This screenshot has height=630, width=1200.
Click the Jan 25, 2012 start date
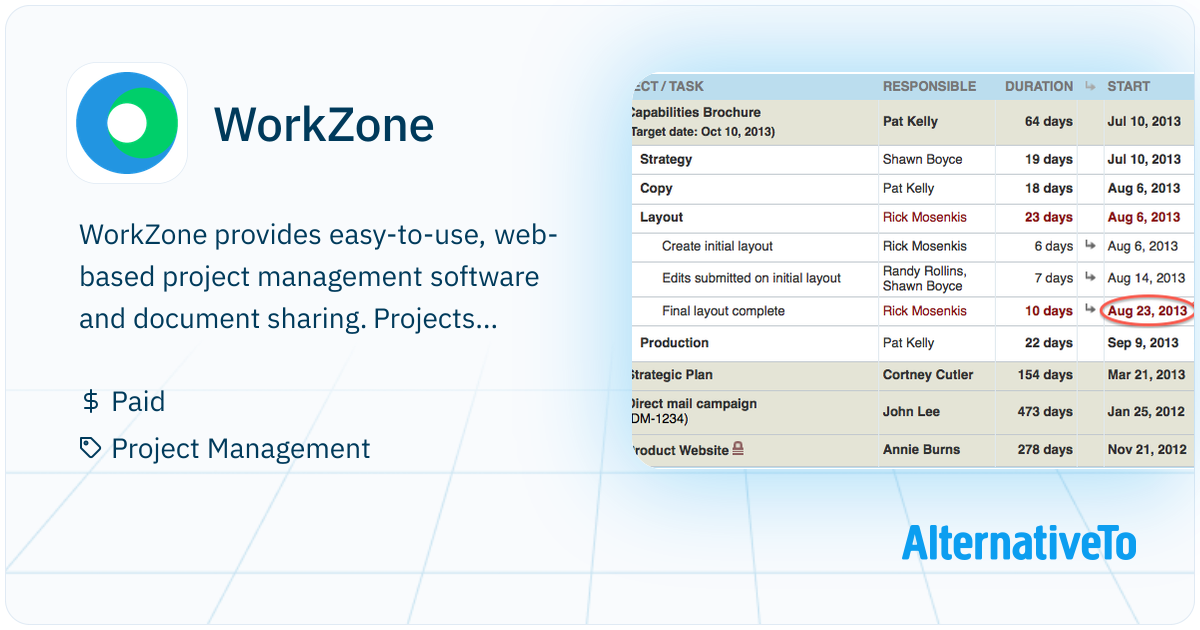coord(1146,412)
